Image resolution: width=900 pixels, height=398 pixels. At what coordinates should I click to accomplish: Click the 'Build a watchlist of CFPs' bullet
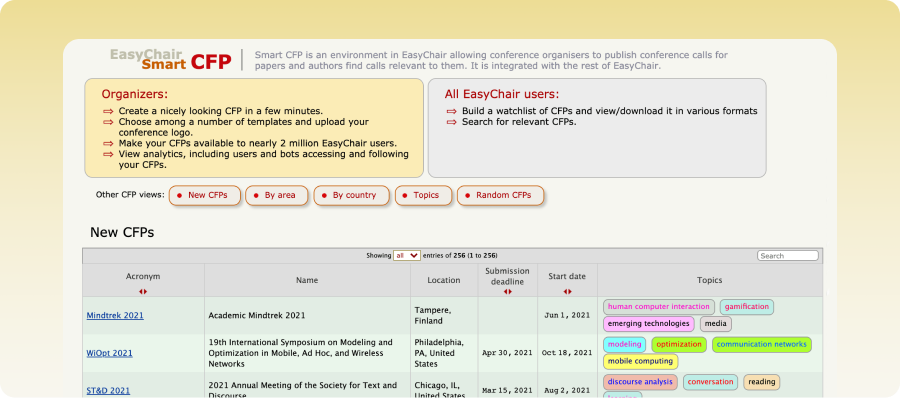[610, 111]
